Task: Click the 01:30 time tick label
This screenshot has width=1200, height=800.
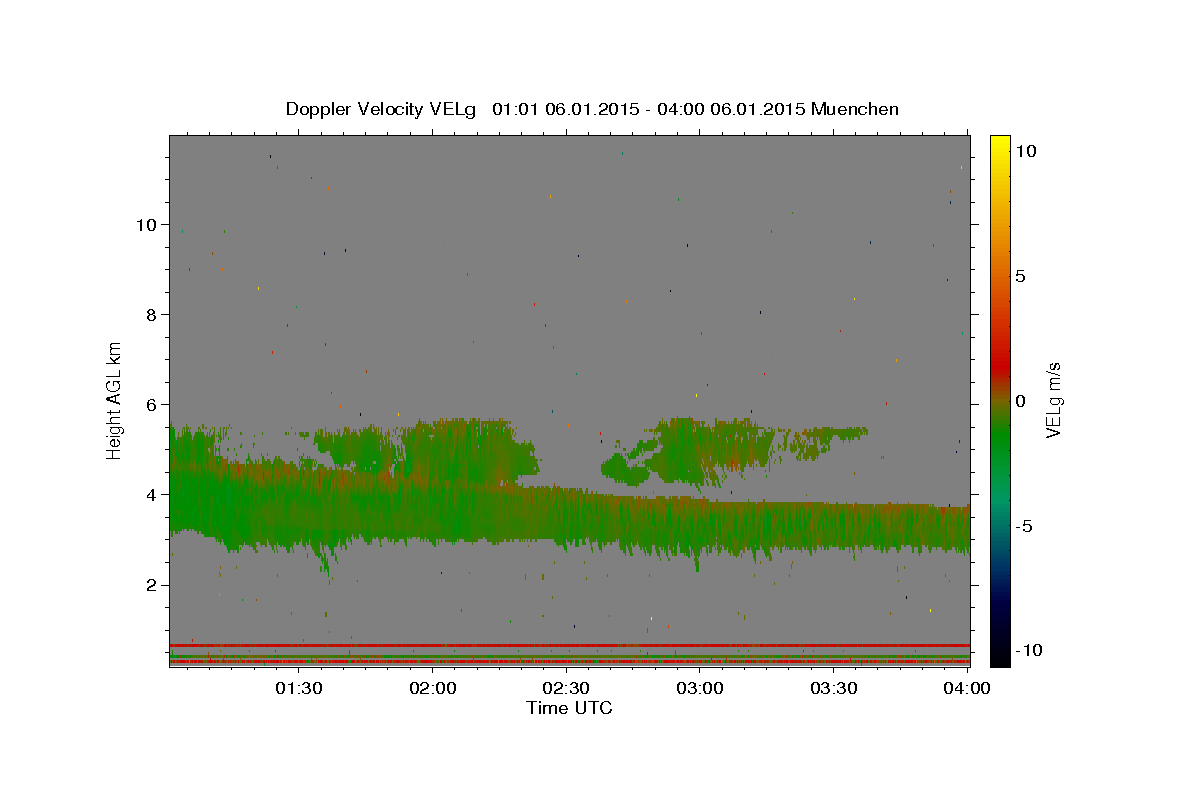Action: pyautogui.click(x=298, y=688)
